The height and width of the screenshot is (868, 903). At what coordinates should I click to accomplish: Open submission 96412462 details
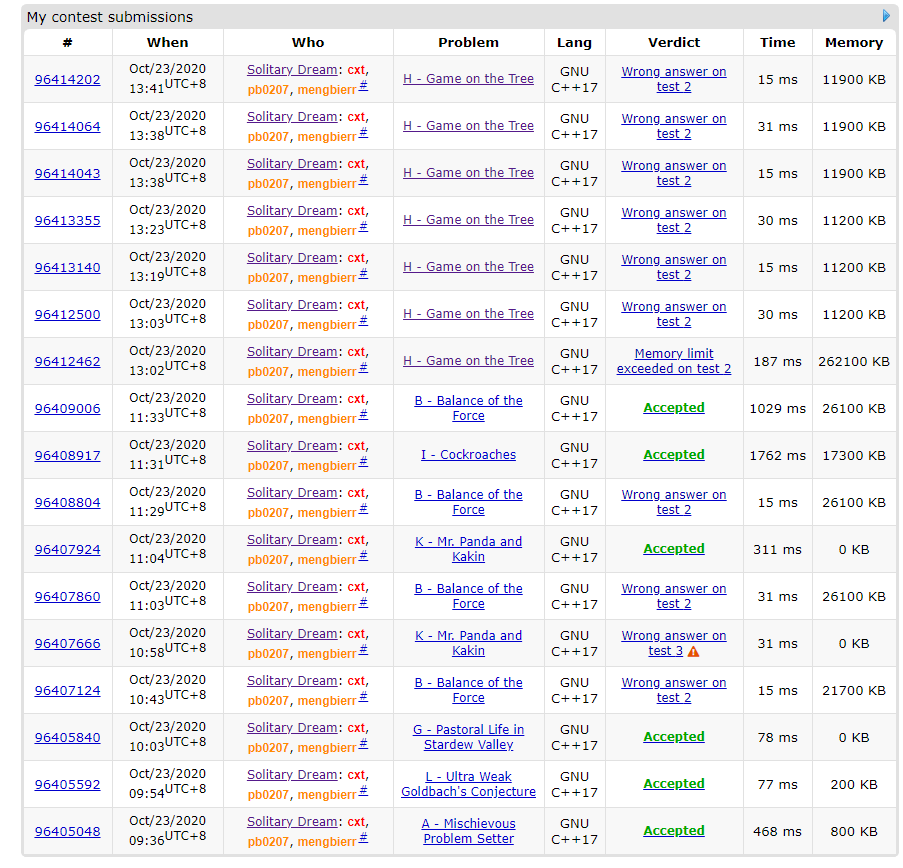click(x=67, y=362)
